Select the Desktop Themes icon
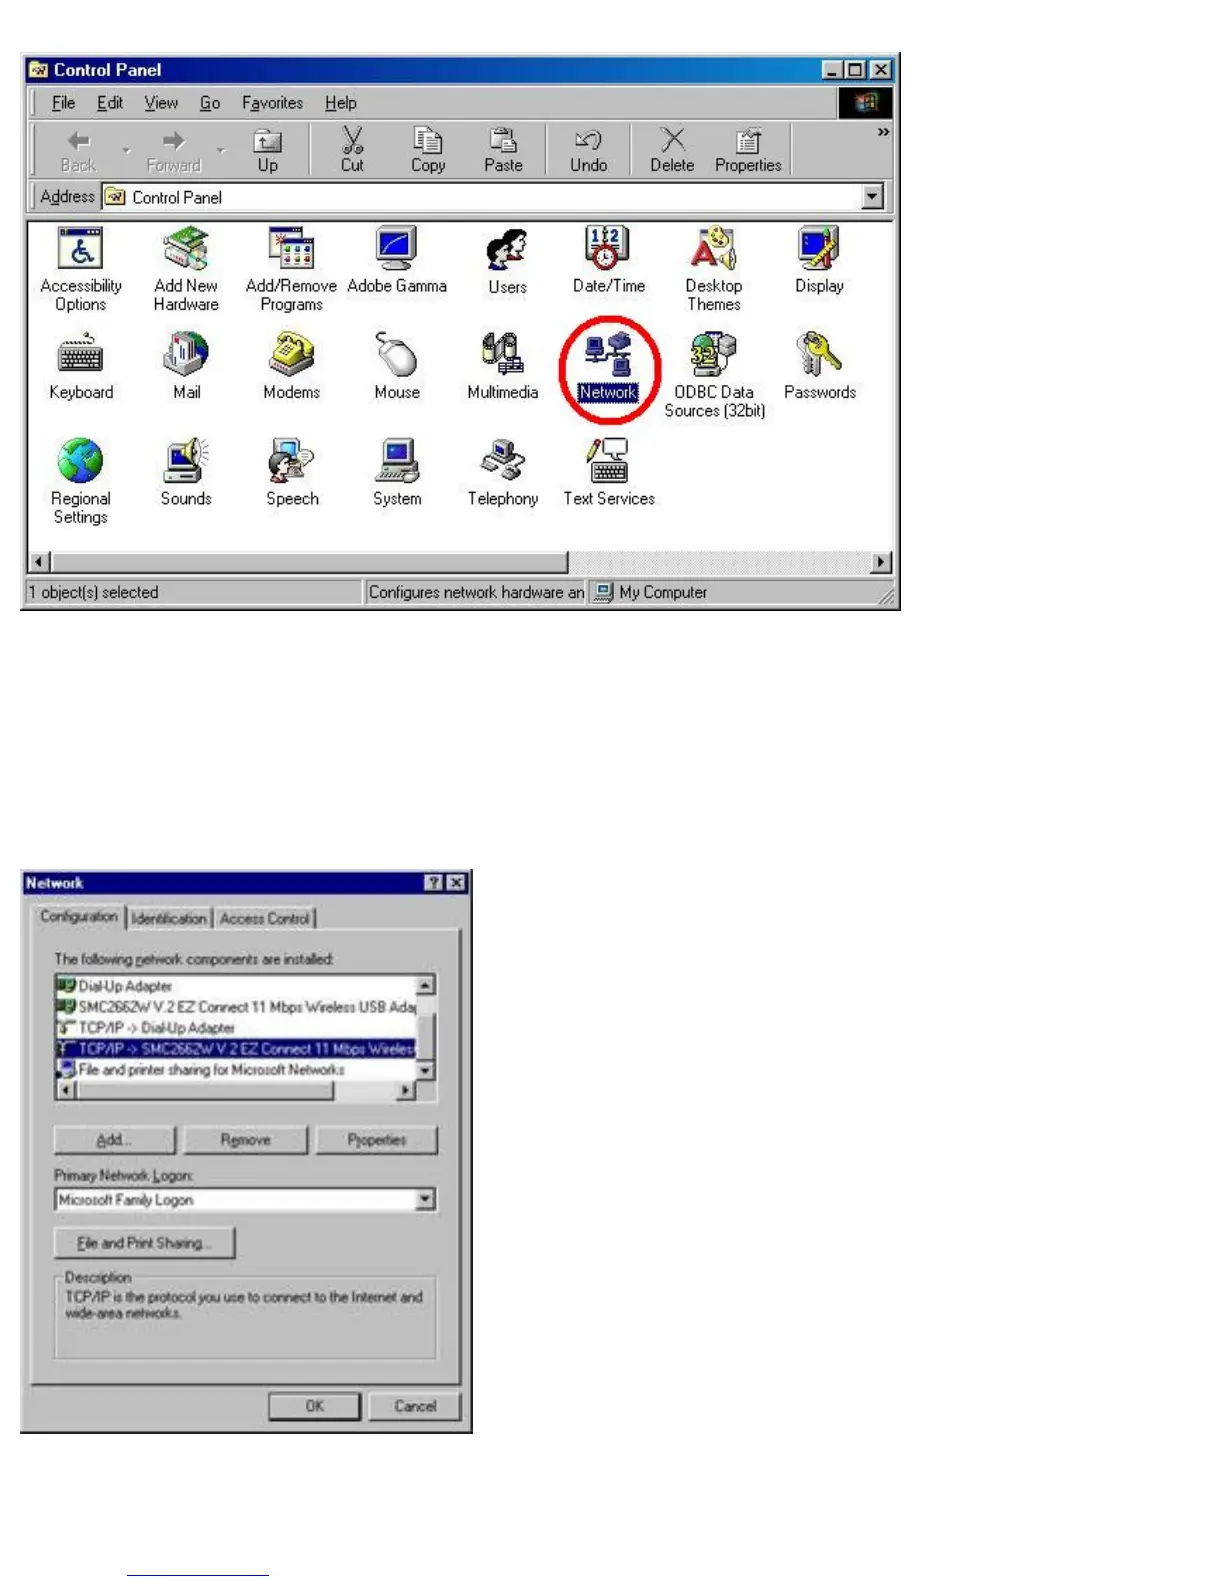This screenshot has height=1584, width=1224. 714,269
